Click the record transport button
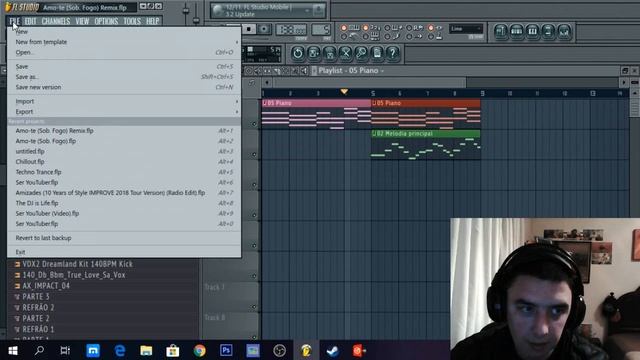 tap(264, 29)
